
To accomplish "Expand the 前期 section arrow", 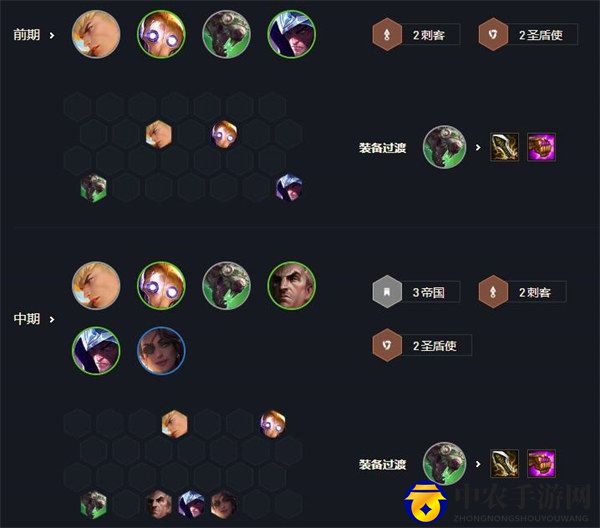I will (52, 36).
